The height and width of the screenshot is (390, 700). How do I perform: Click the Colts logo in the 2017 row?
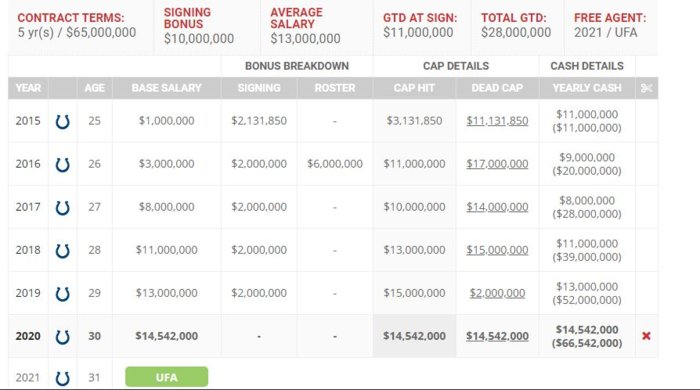pos(62,207)
